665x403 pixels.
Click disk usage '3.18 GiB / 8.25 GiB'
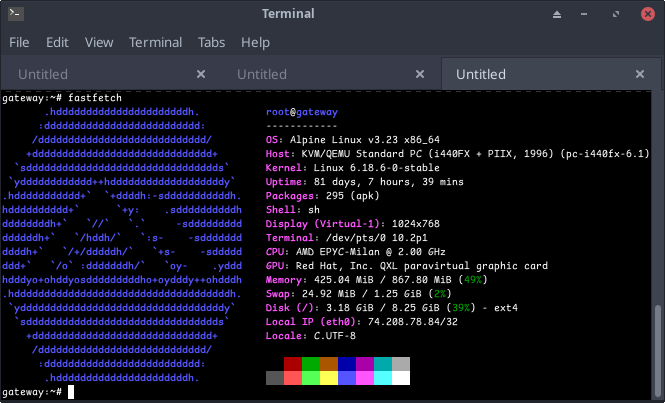pos(383,308)
